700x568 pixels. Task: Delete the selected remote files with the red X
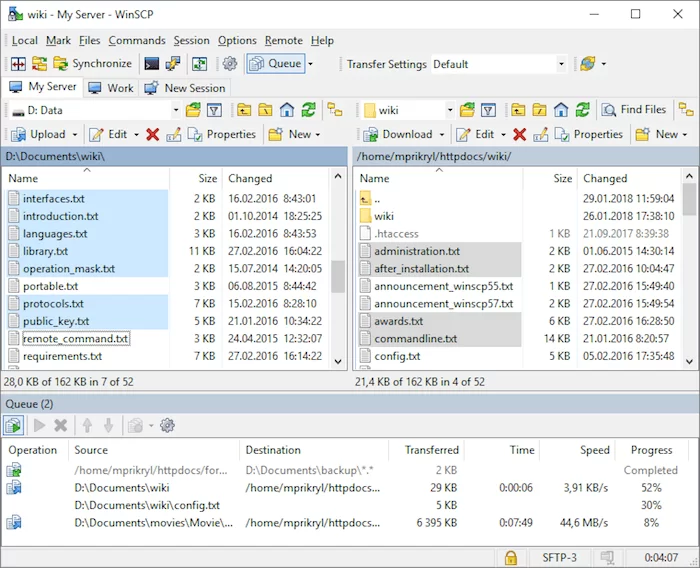pyautogui.click(x=520, y=134)
